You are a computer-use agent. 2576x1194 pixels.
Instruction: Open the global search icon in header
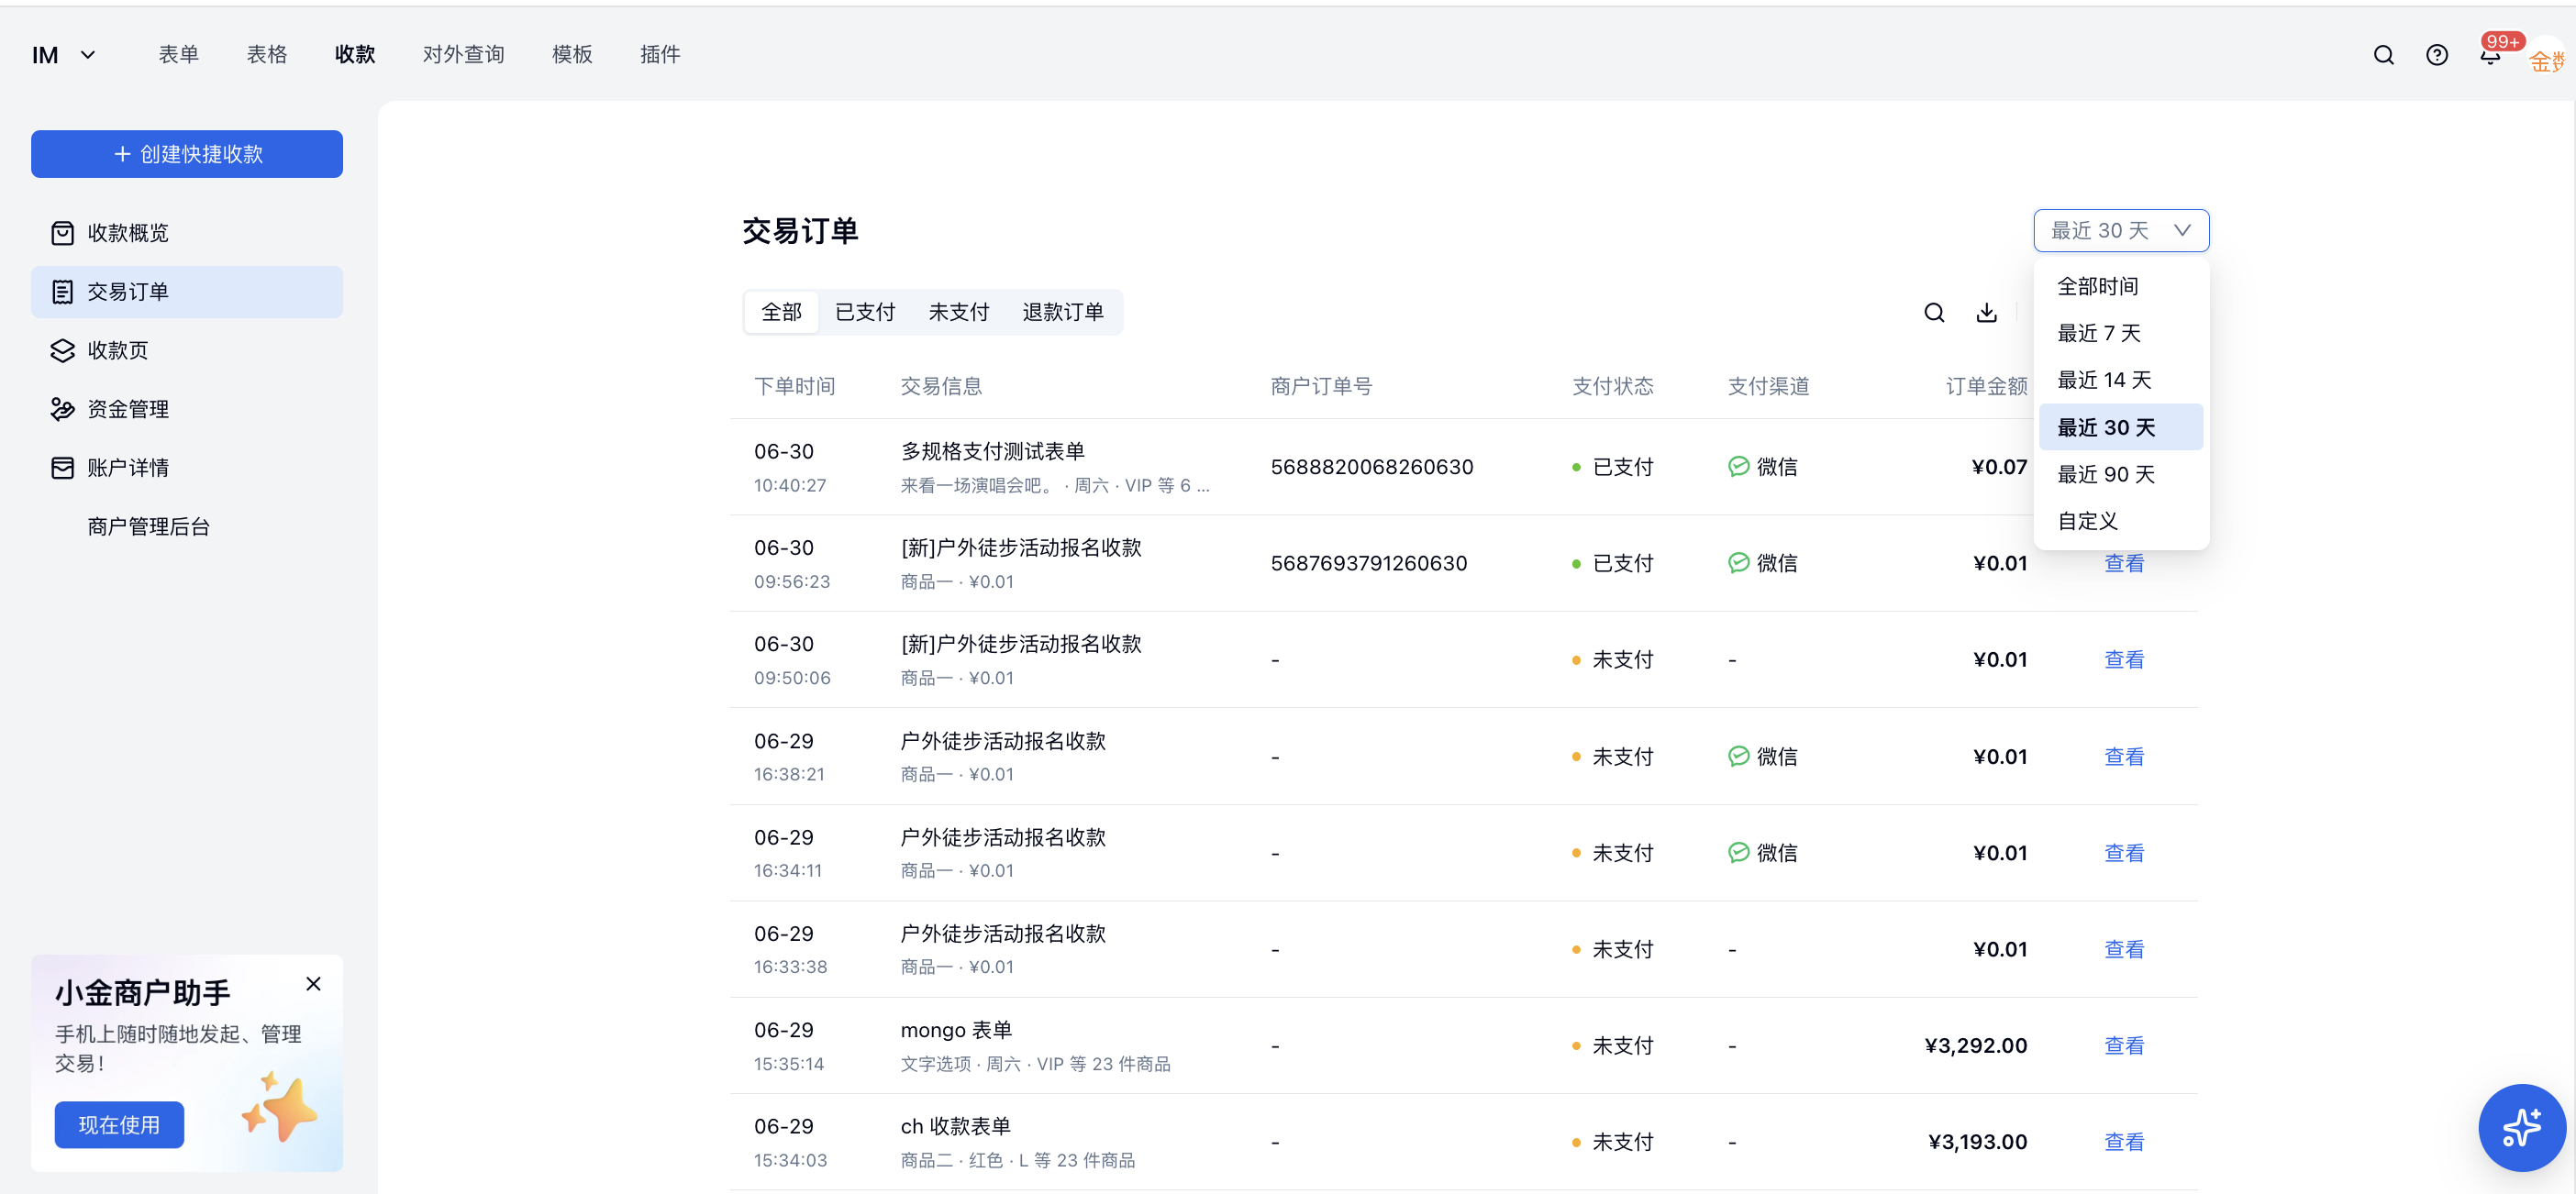[x=2383, y=55]
